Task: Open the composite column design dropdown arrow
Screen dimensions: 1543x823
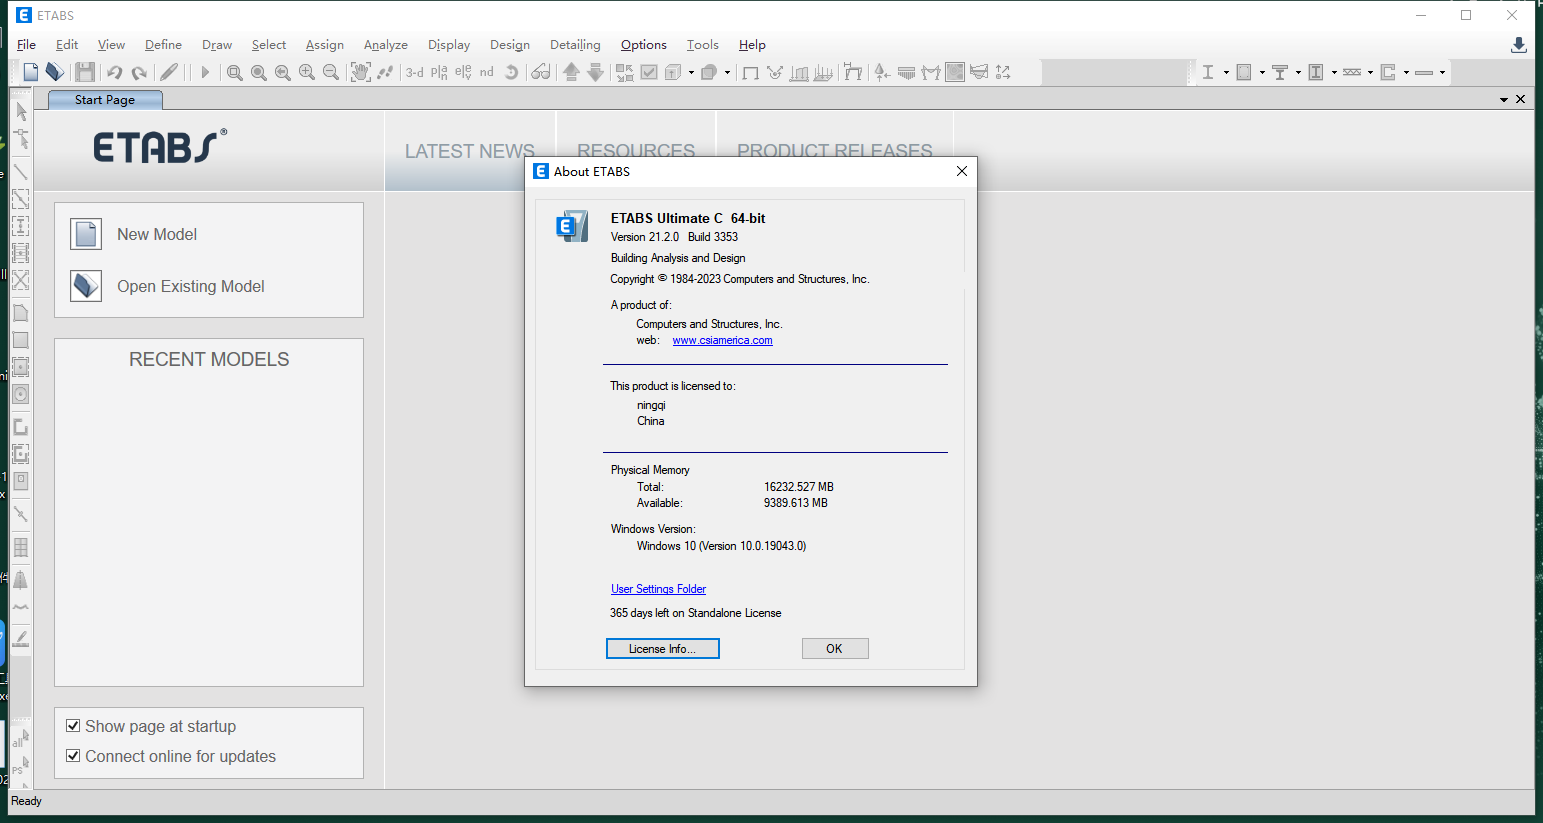Action: (1334, 72)
